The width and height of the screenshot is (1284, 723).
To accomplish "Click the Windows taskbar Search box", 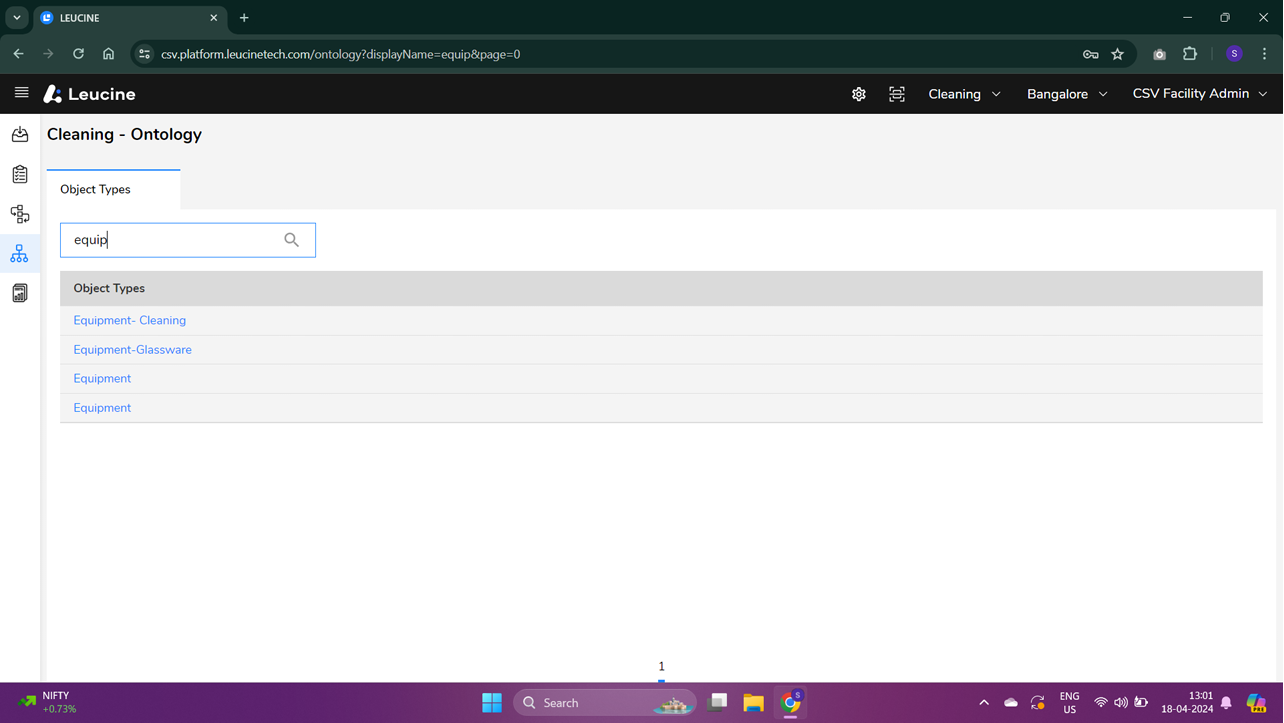I will [605, 703].
